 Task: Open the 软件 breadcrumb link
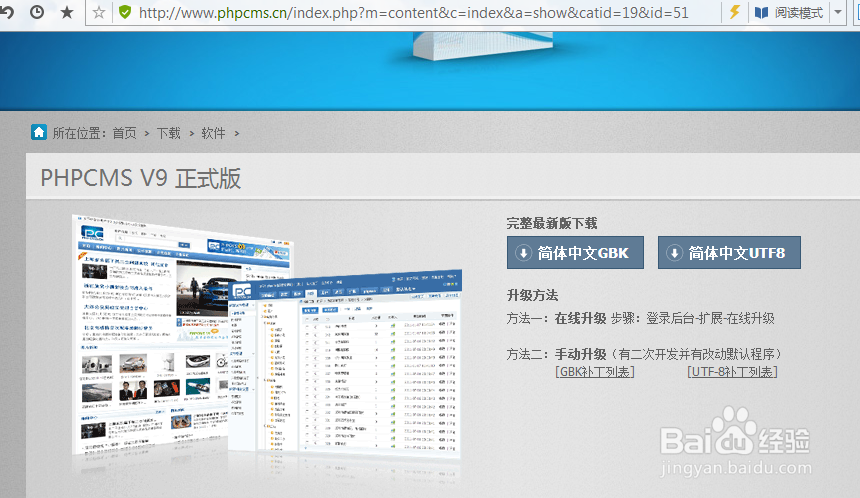[x=213, y=133]
